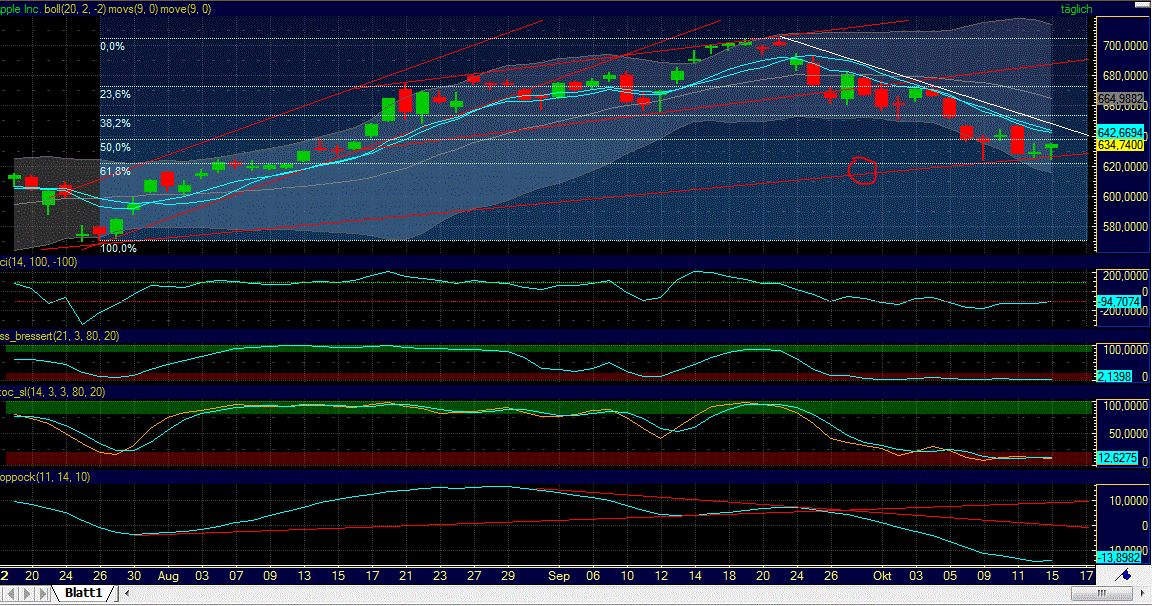Click the 700,0000 price axis label
This screenshot has width=1152, height=606.
click(x=1126, y=46)
